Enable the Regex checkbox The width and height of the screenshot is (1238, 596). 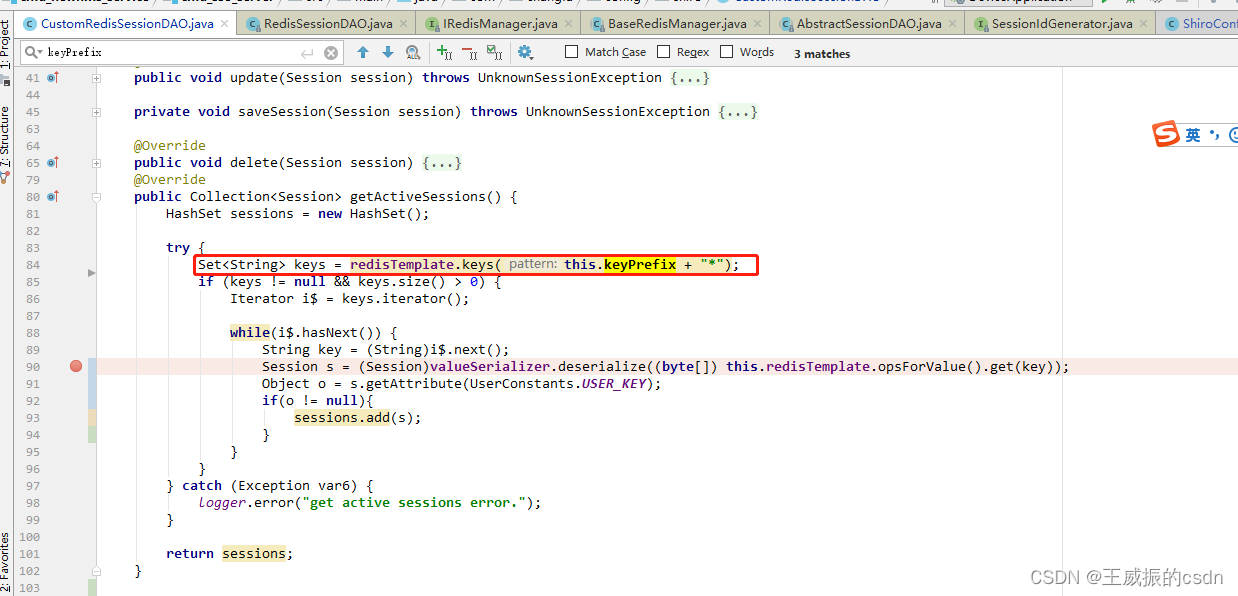[663, 52]
